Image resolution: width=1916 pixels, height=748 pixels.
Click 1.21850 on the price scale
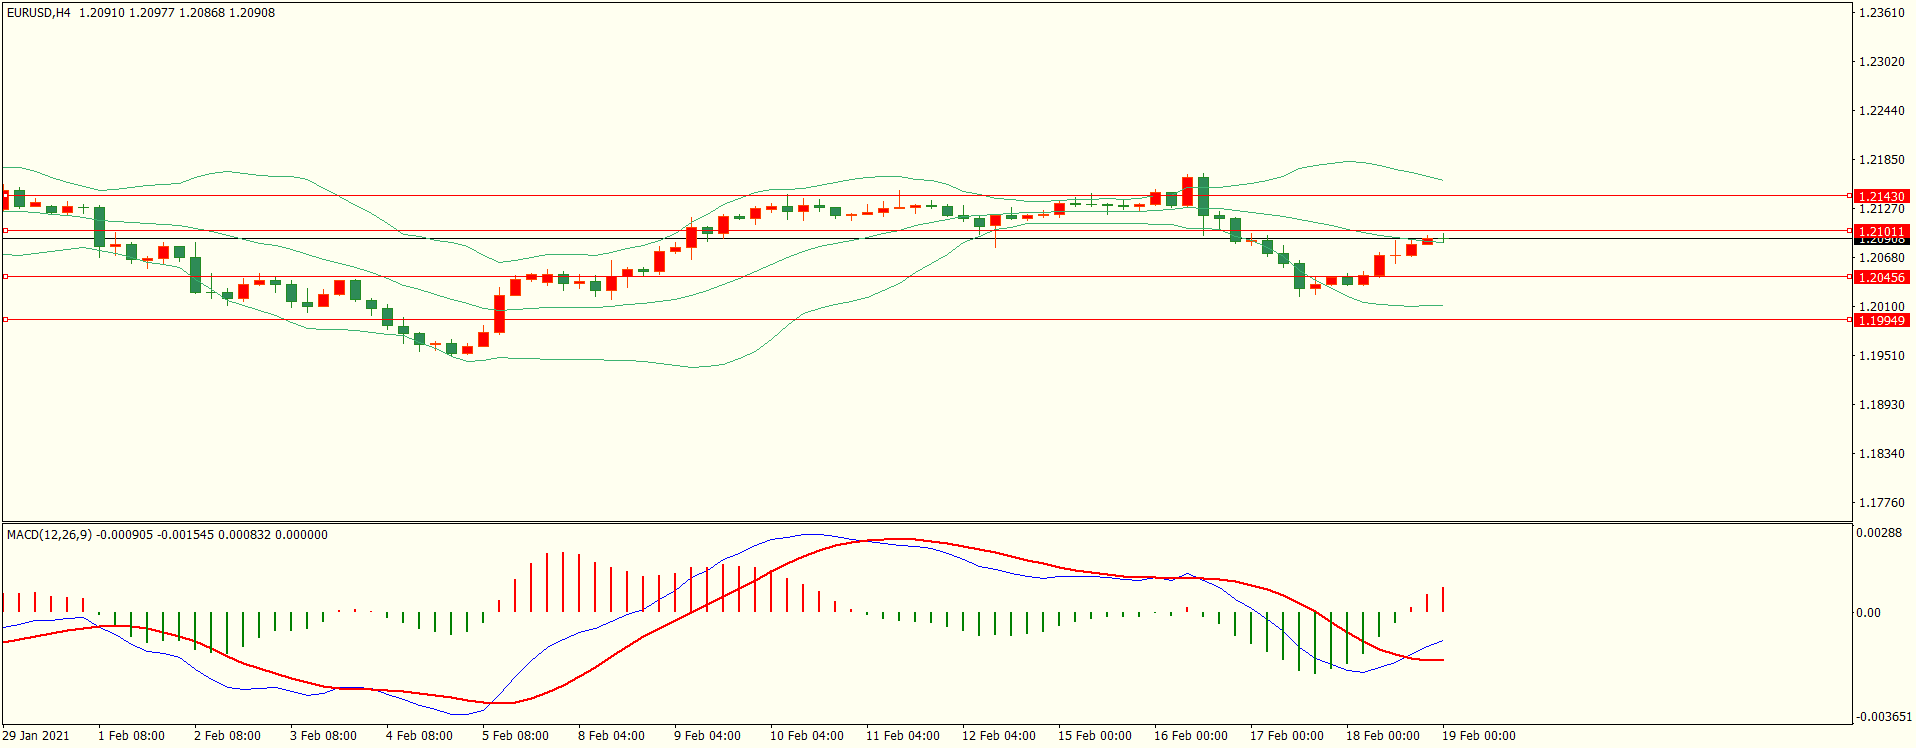coord(1881,160)
